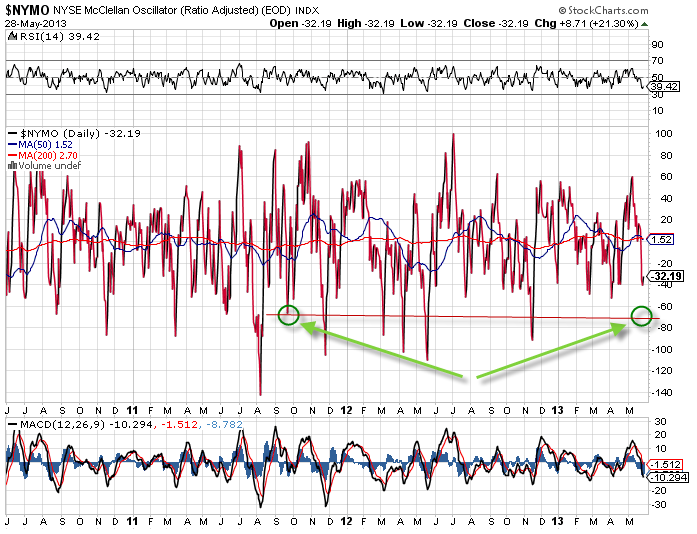The width and height of the screenshot is (697, 534).
Task: Click the Volume undef legend text
Action: [50, 165]
